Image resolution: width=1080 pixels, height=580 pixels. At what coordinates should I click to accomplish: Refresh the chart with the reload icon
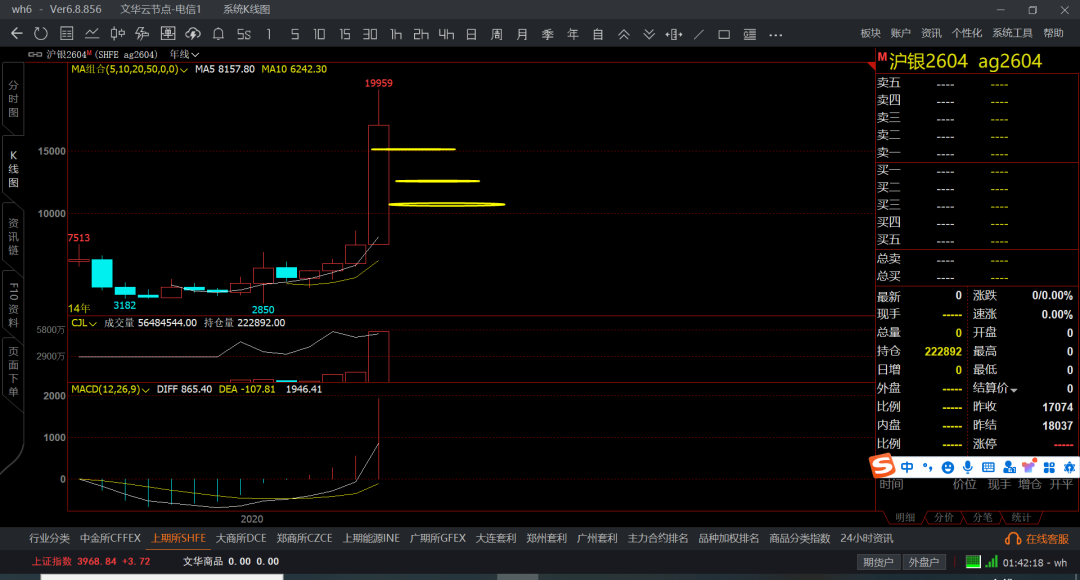click(41, 34)
